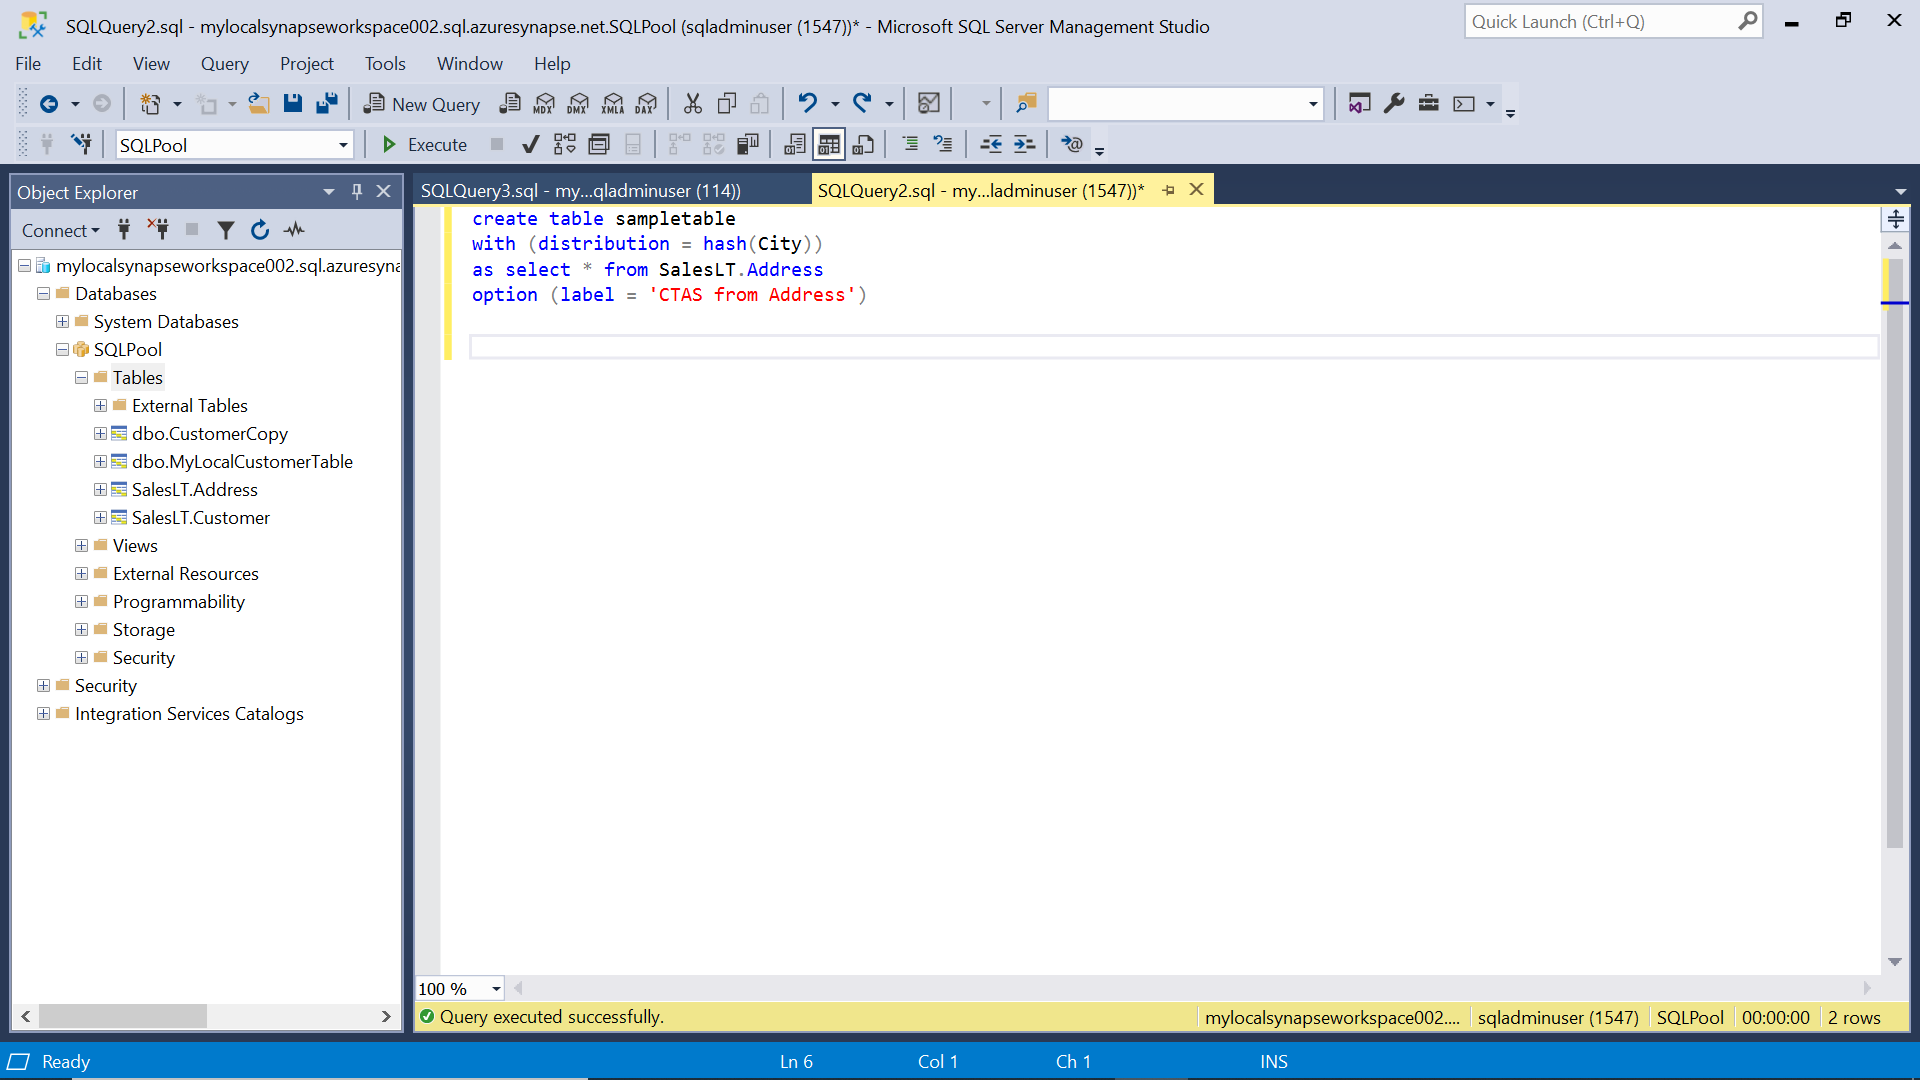Switch to the SQLQuery3.sql tab

tap(581, 191)
